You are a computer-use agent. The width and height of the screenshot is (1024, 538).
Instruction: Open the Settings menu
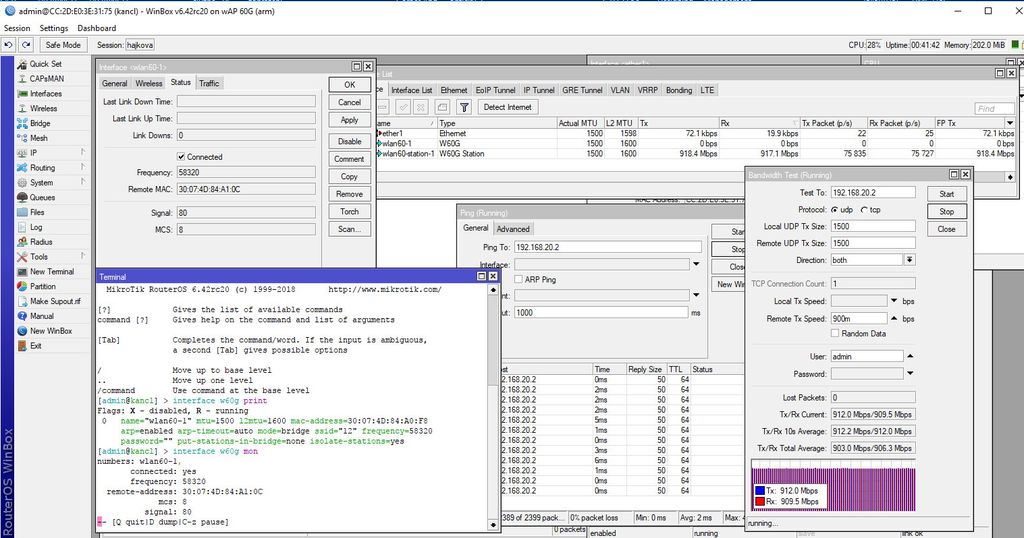point(54,28)
